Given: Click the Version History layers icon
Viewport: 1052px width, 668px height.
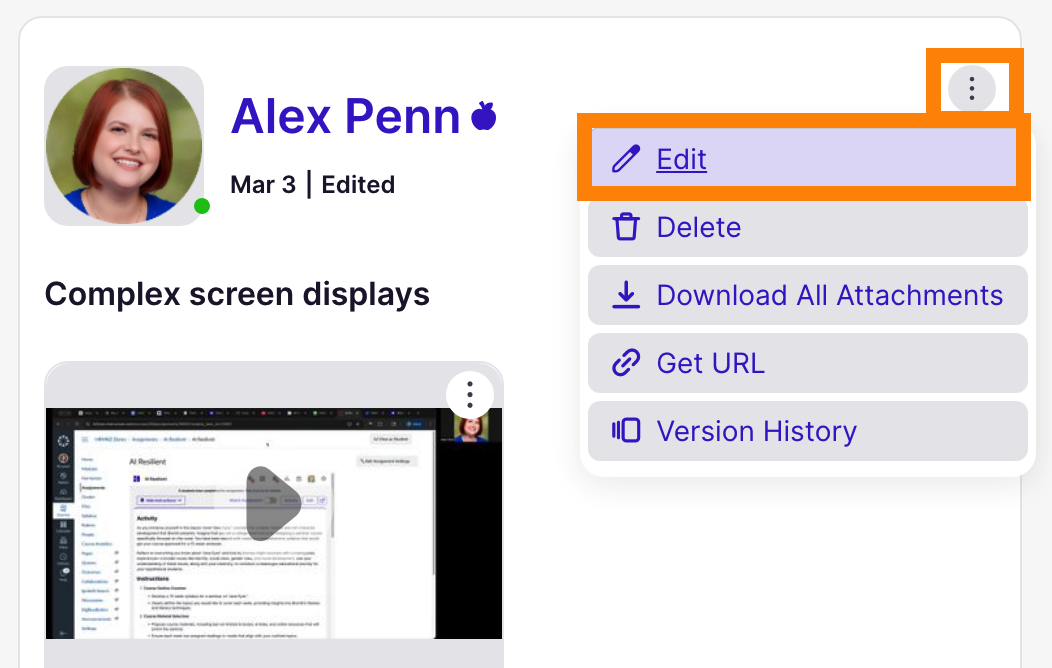Looking at the screenshot, I should (x=627, y=431).
